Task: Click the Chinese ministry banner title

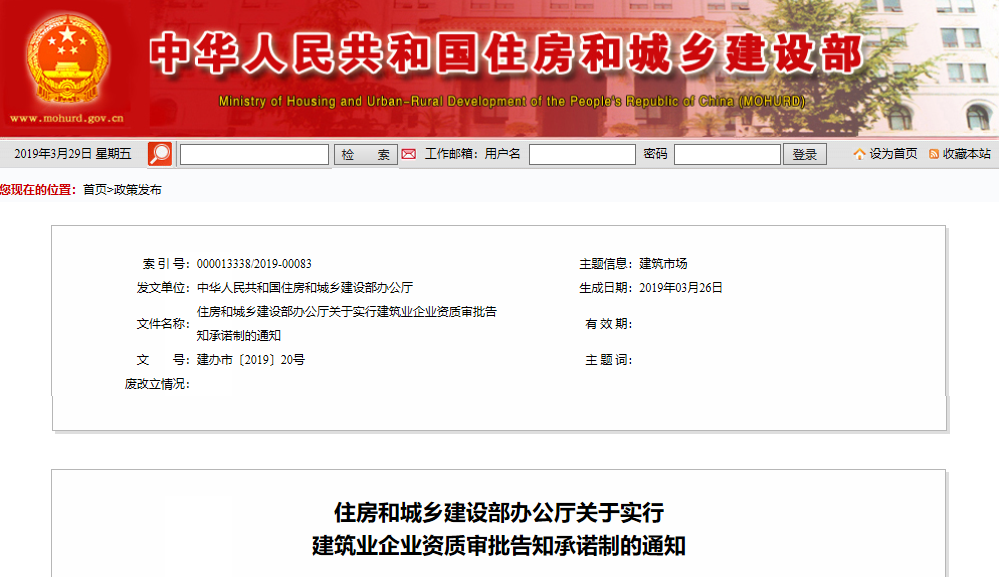Action: coord(506,54)
